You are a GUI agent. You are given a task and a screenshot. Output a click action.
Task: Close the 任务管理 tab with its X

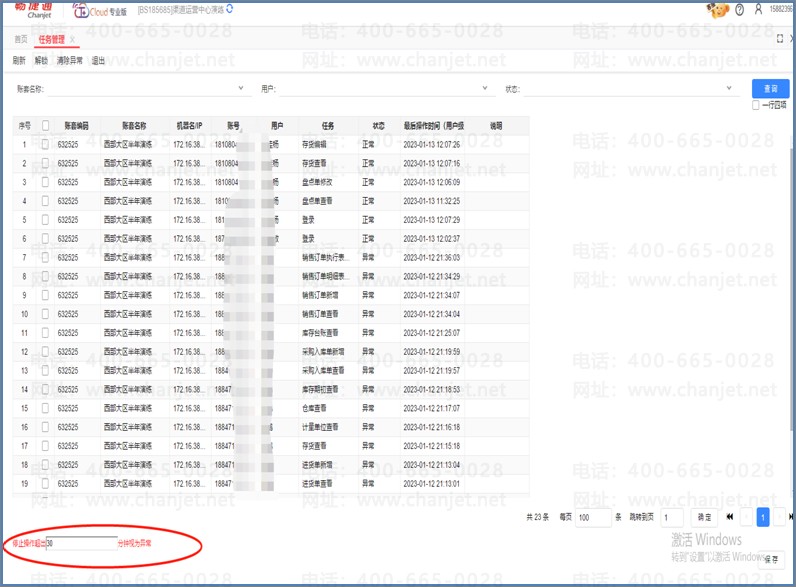point(73,39)
